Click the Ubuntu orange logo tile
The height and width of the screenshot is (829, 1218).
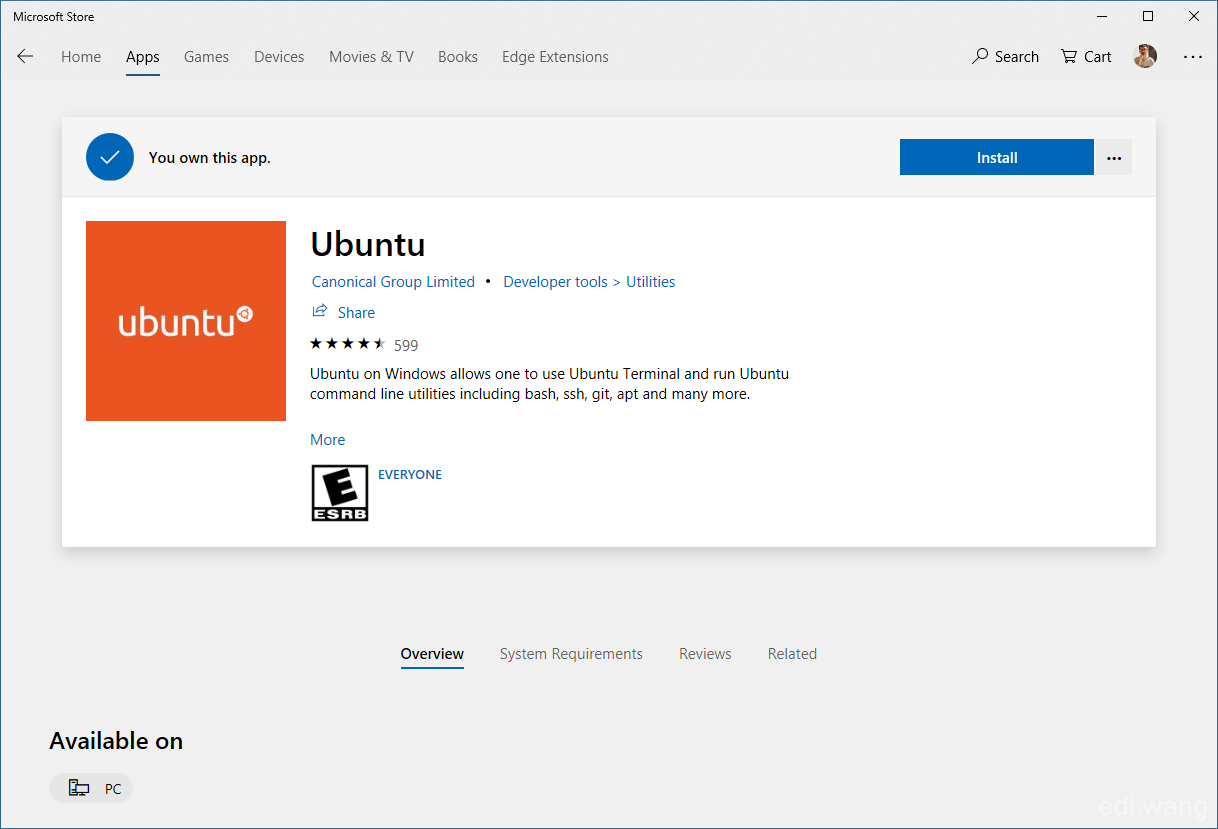(186, 321)
